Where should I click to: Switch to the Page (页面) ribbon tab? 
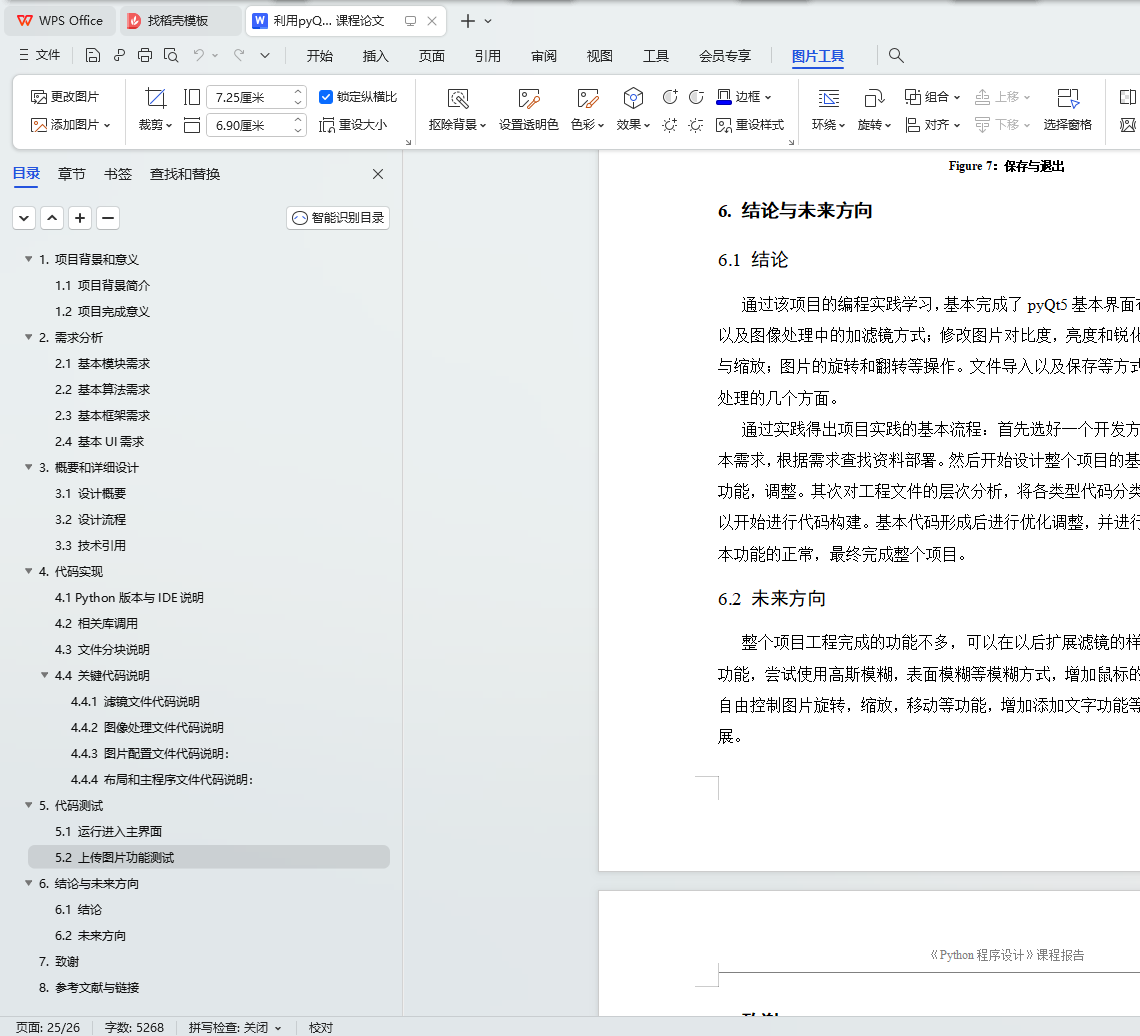pyautogui.click(x=431, y=56)
